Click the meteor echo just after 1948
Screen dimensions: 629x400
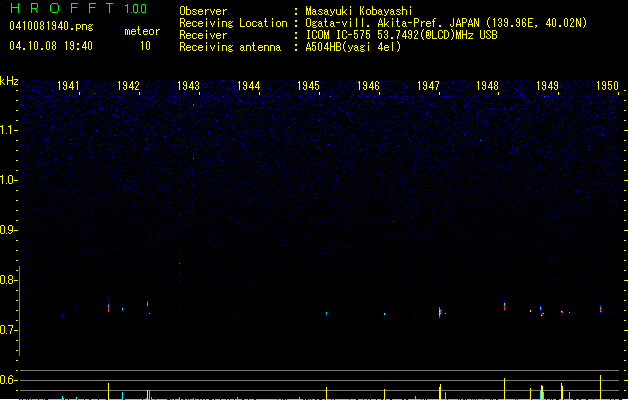coord(504,306)
